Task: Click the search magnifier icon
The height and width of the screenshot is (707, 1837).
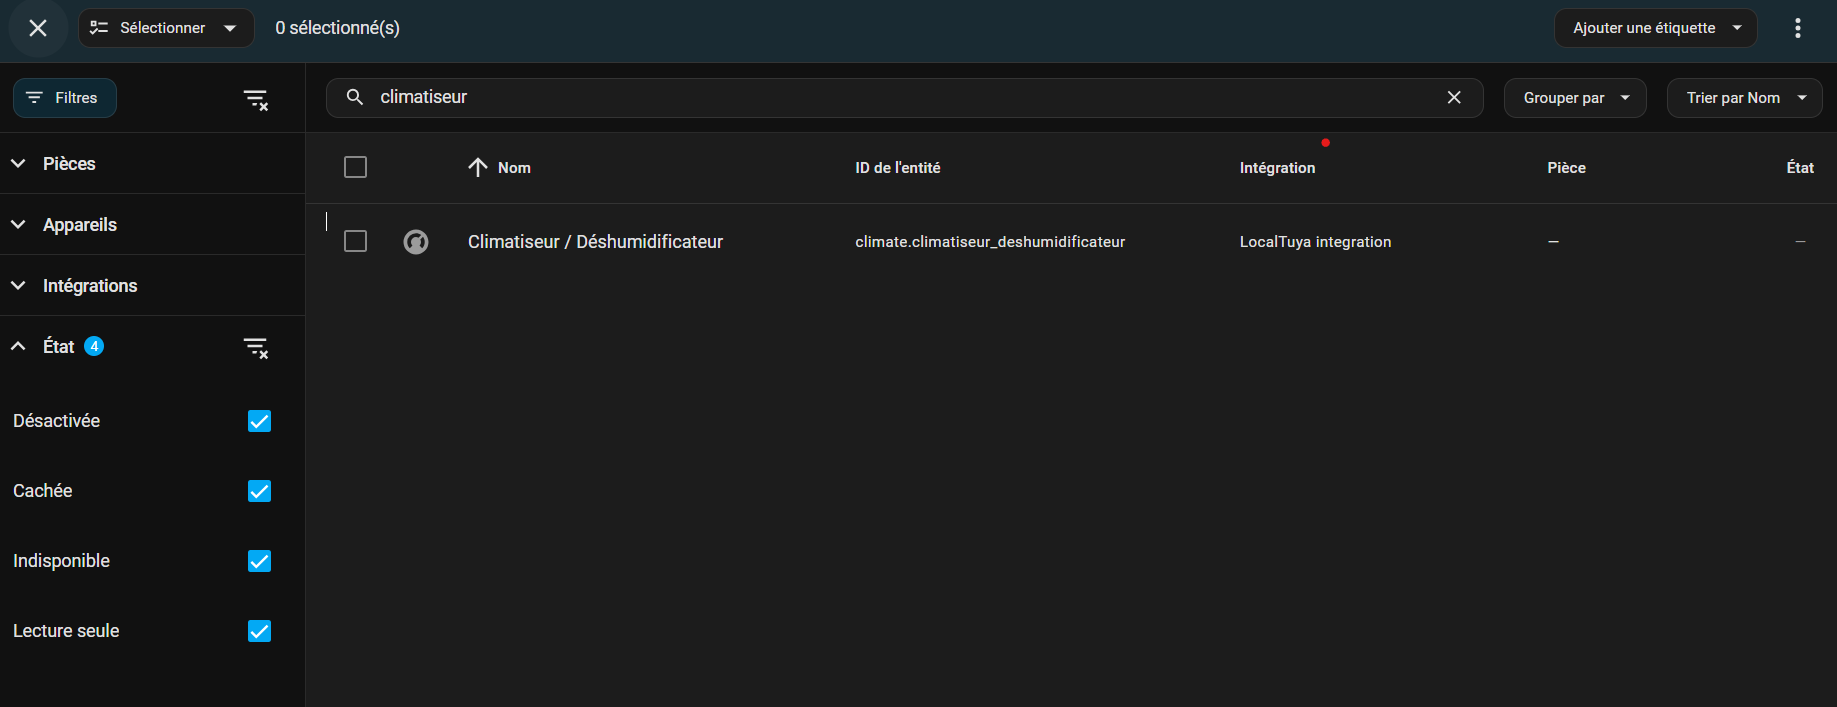Action: point(354,97)
